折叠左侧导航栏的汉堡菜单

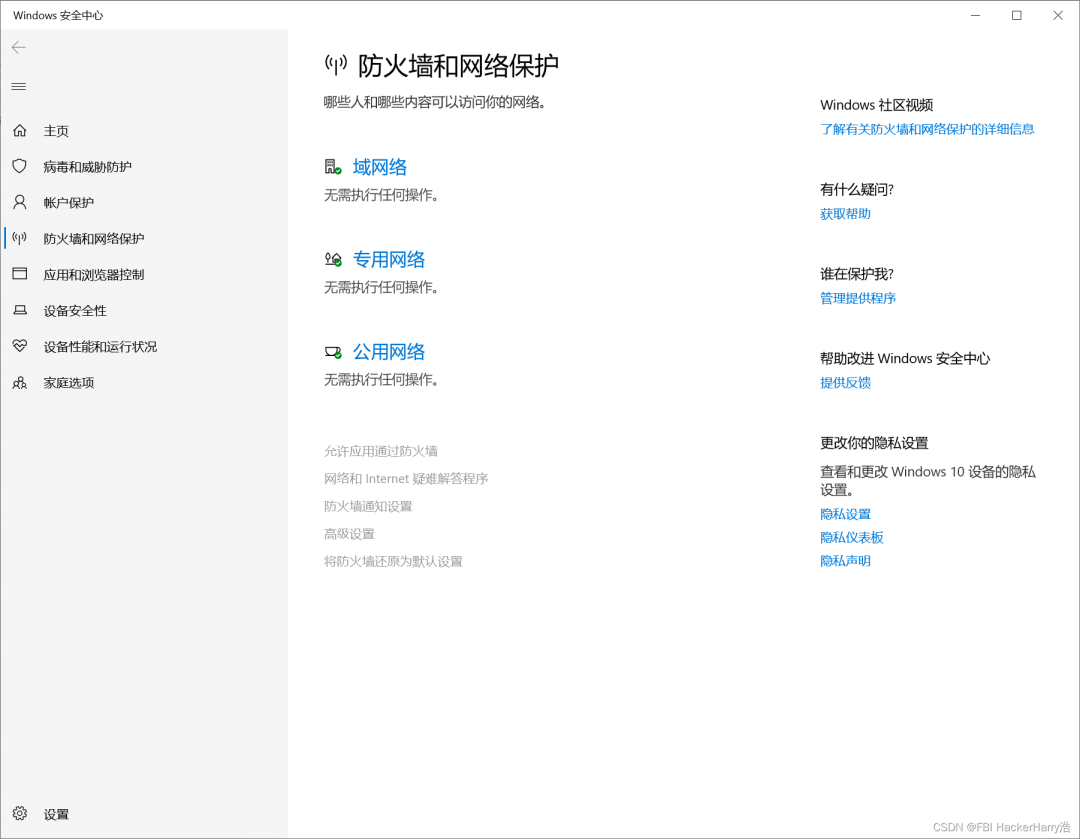[x=18, y=86]
